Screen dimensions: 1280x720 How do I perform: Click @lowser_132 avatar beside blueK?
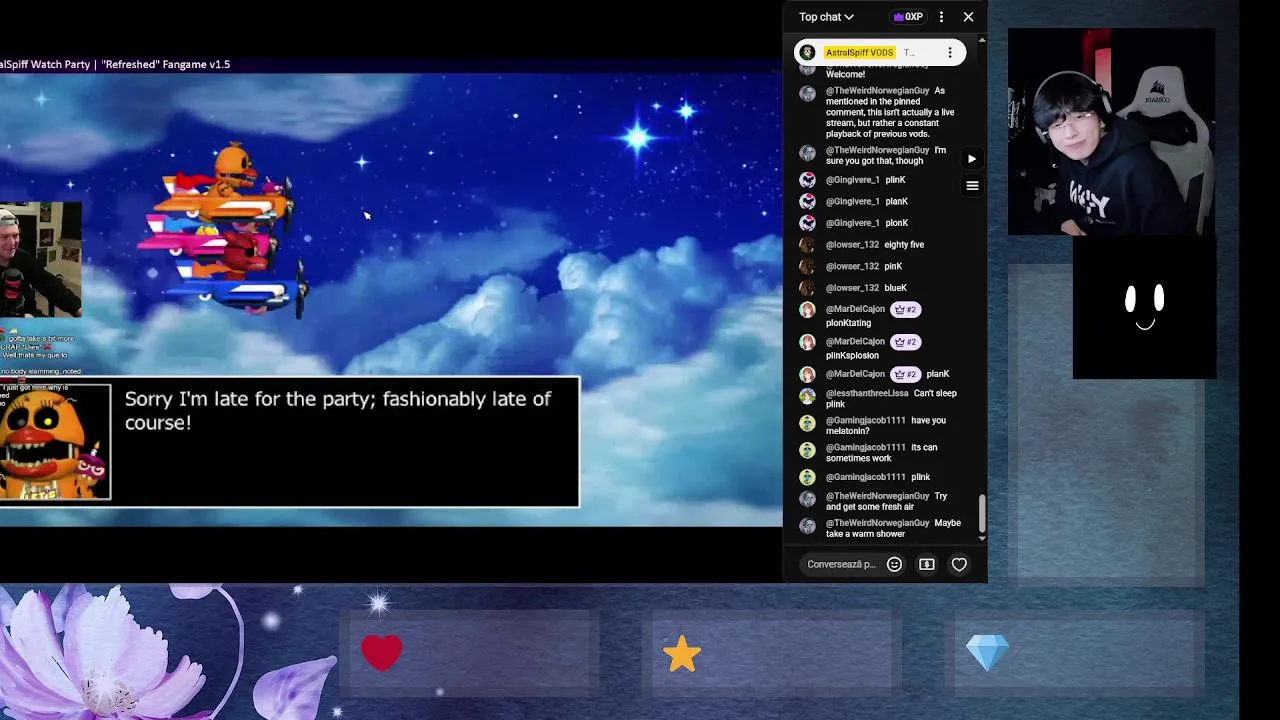808,288
